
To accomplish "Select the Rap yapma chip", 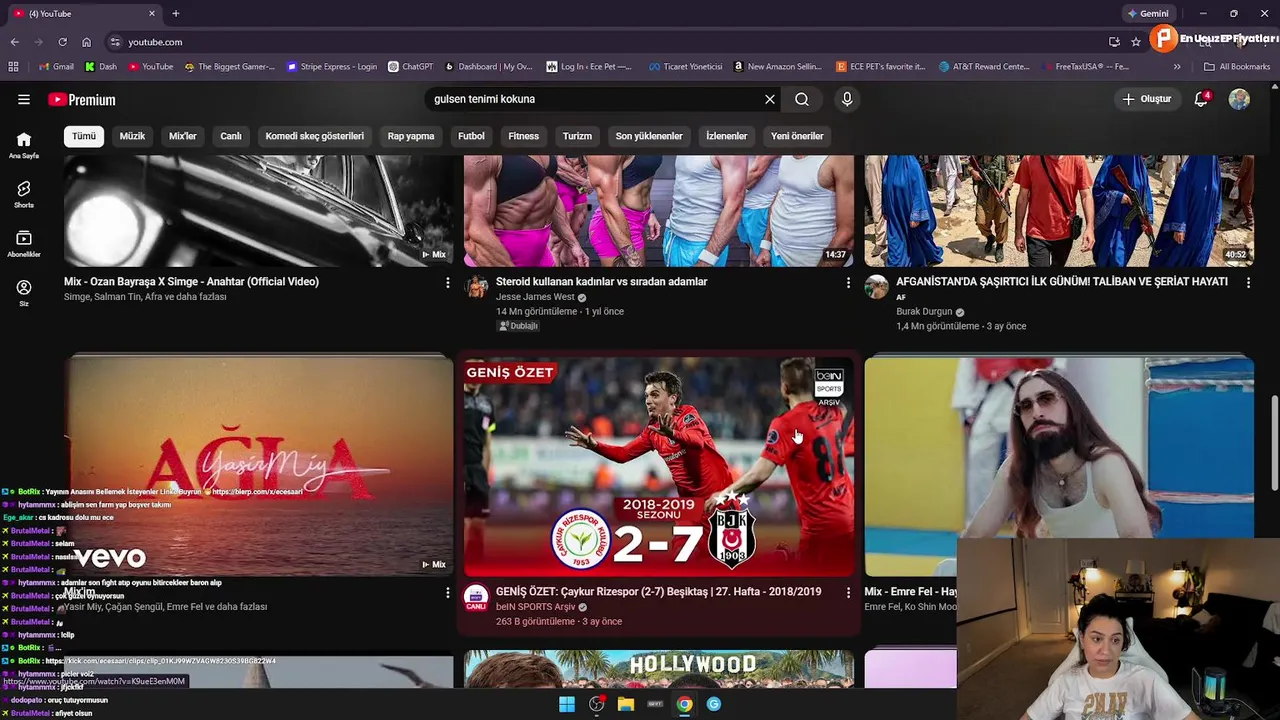I will (x=411, y=136).
